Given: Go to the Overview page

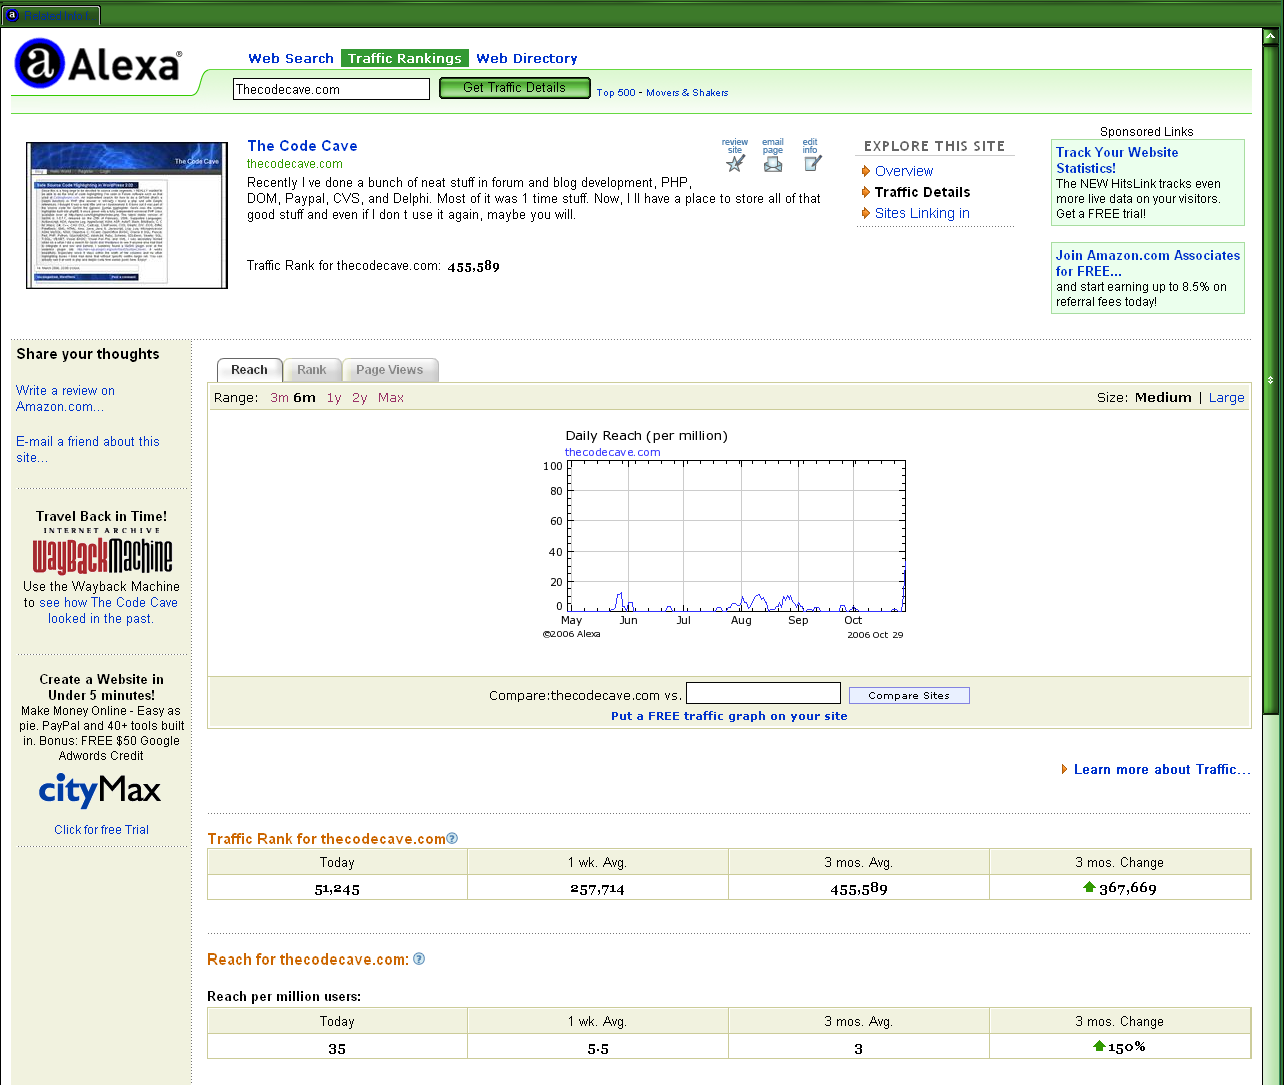Looking at the screenshot, I should (x=904, y=171).
